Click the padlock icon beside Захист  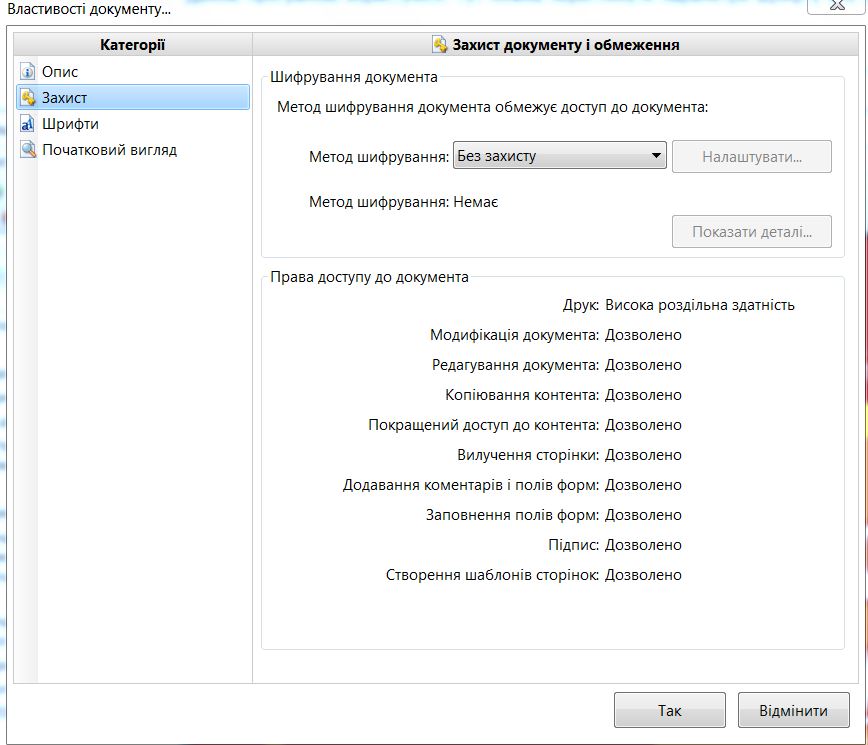pos(27,98)
